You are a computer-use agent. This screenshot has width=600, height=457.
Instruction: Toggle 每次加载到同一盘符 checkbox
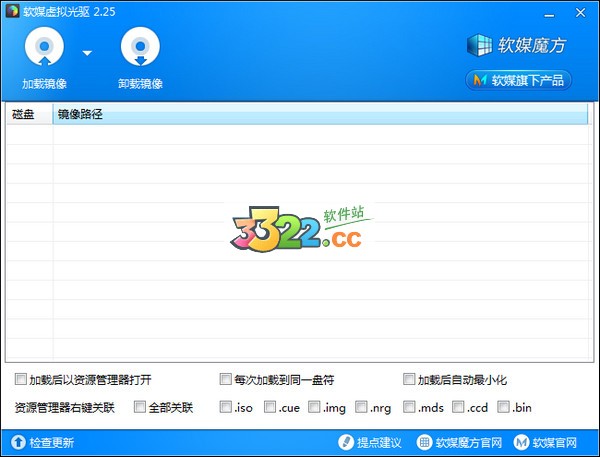226,379
